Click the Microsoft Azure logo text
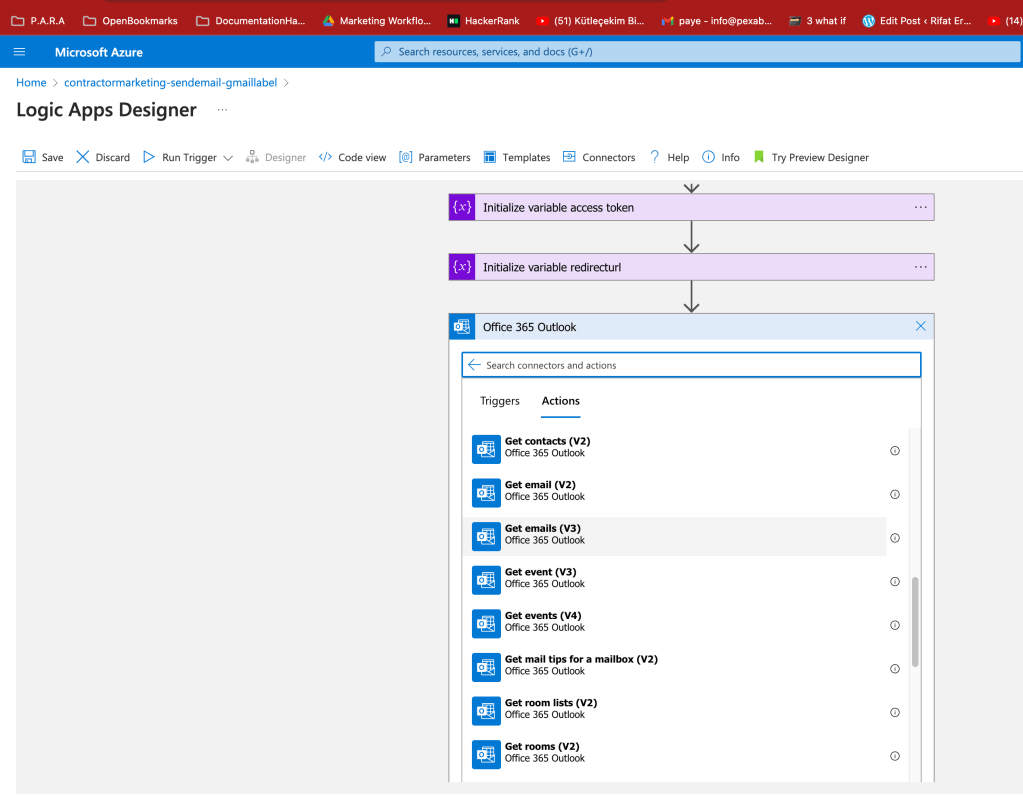 pos(99,52)
